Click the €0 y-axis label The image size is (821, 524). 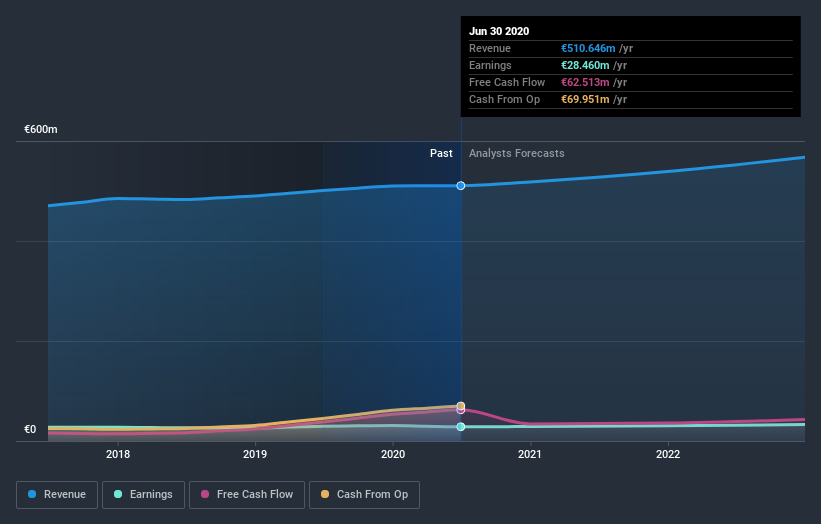pos(30,429)
